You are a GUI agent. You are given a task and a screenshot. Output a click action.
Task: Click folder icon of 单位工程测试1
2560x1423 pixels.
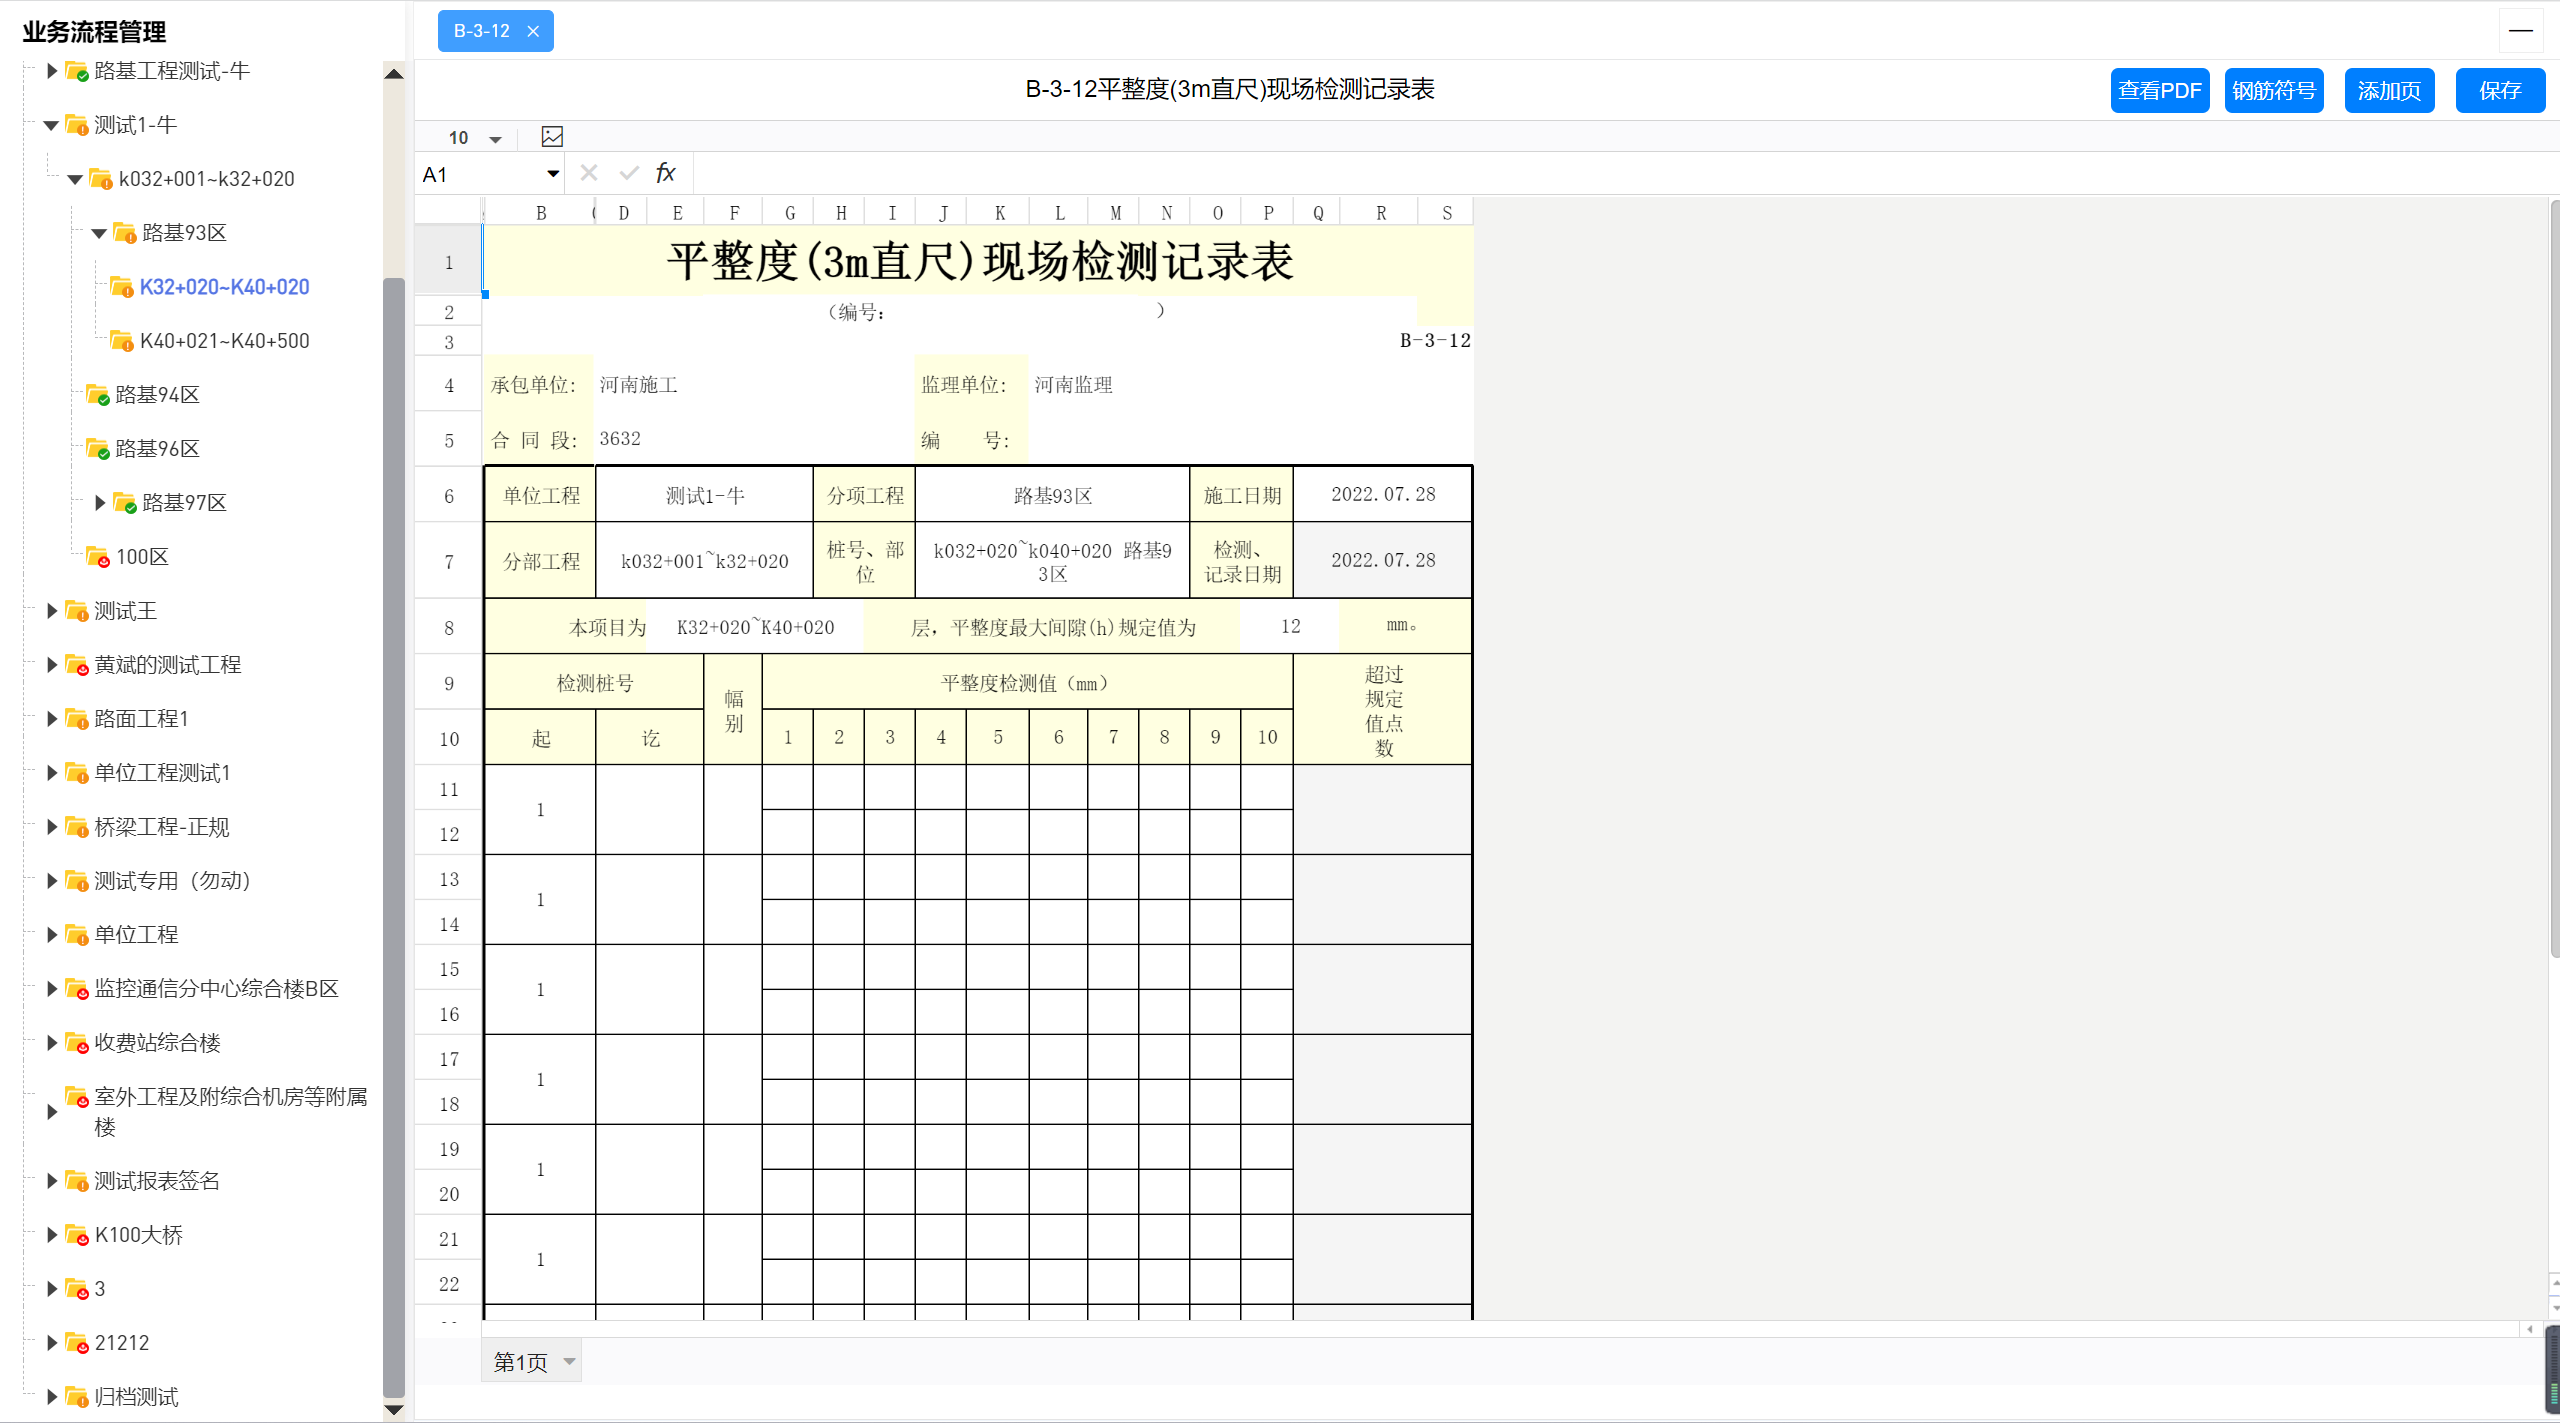pos(77,773)
